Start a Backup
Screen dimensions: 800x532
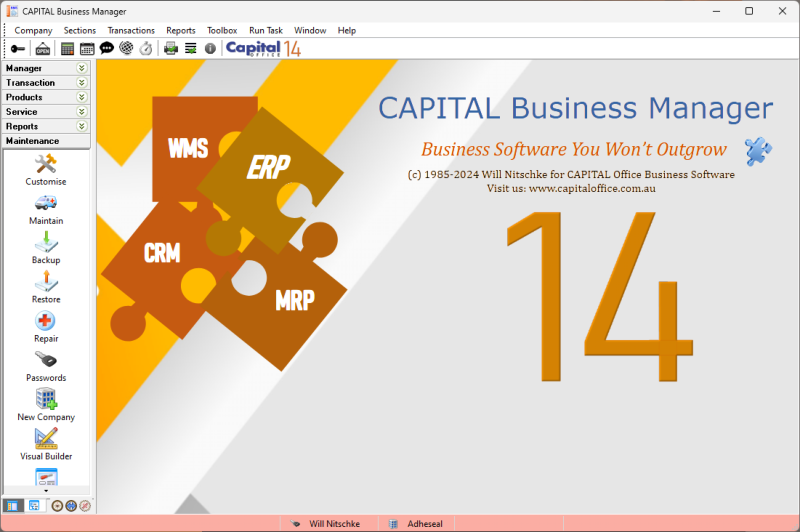46,248
